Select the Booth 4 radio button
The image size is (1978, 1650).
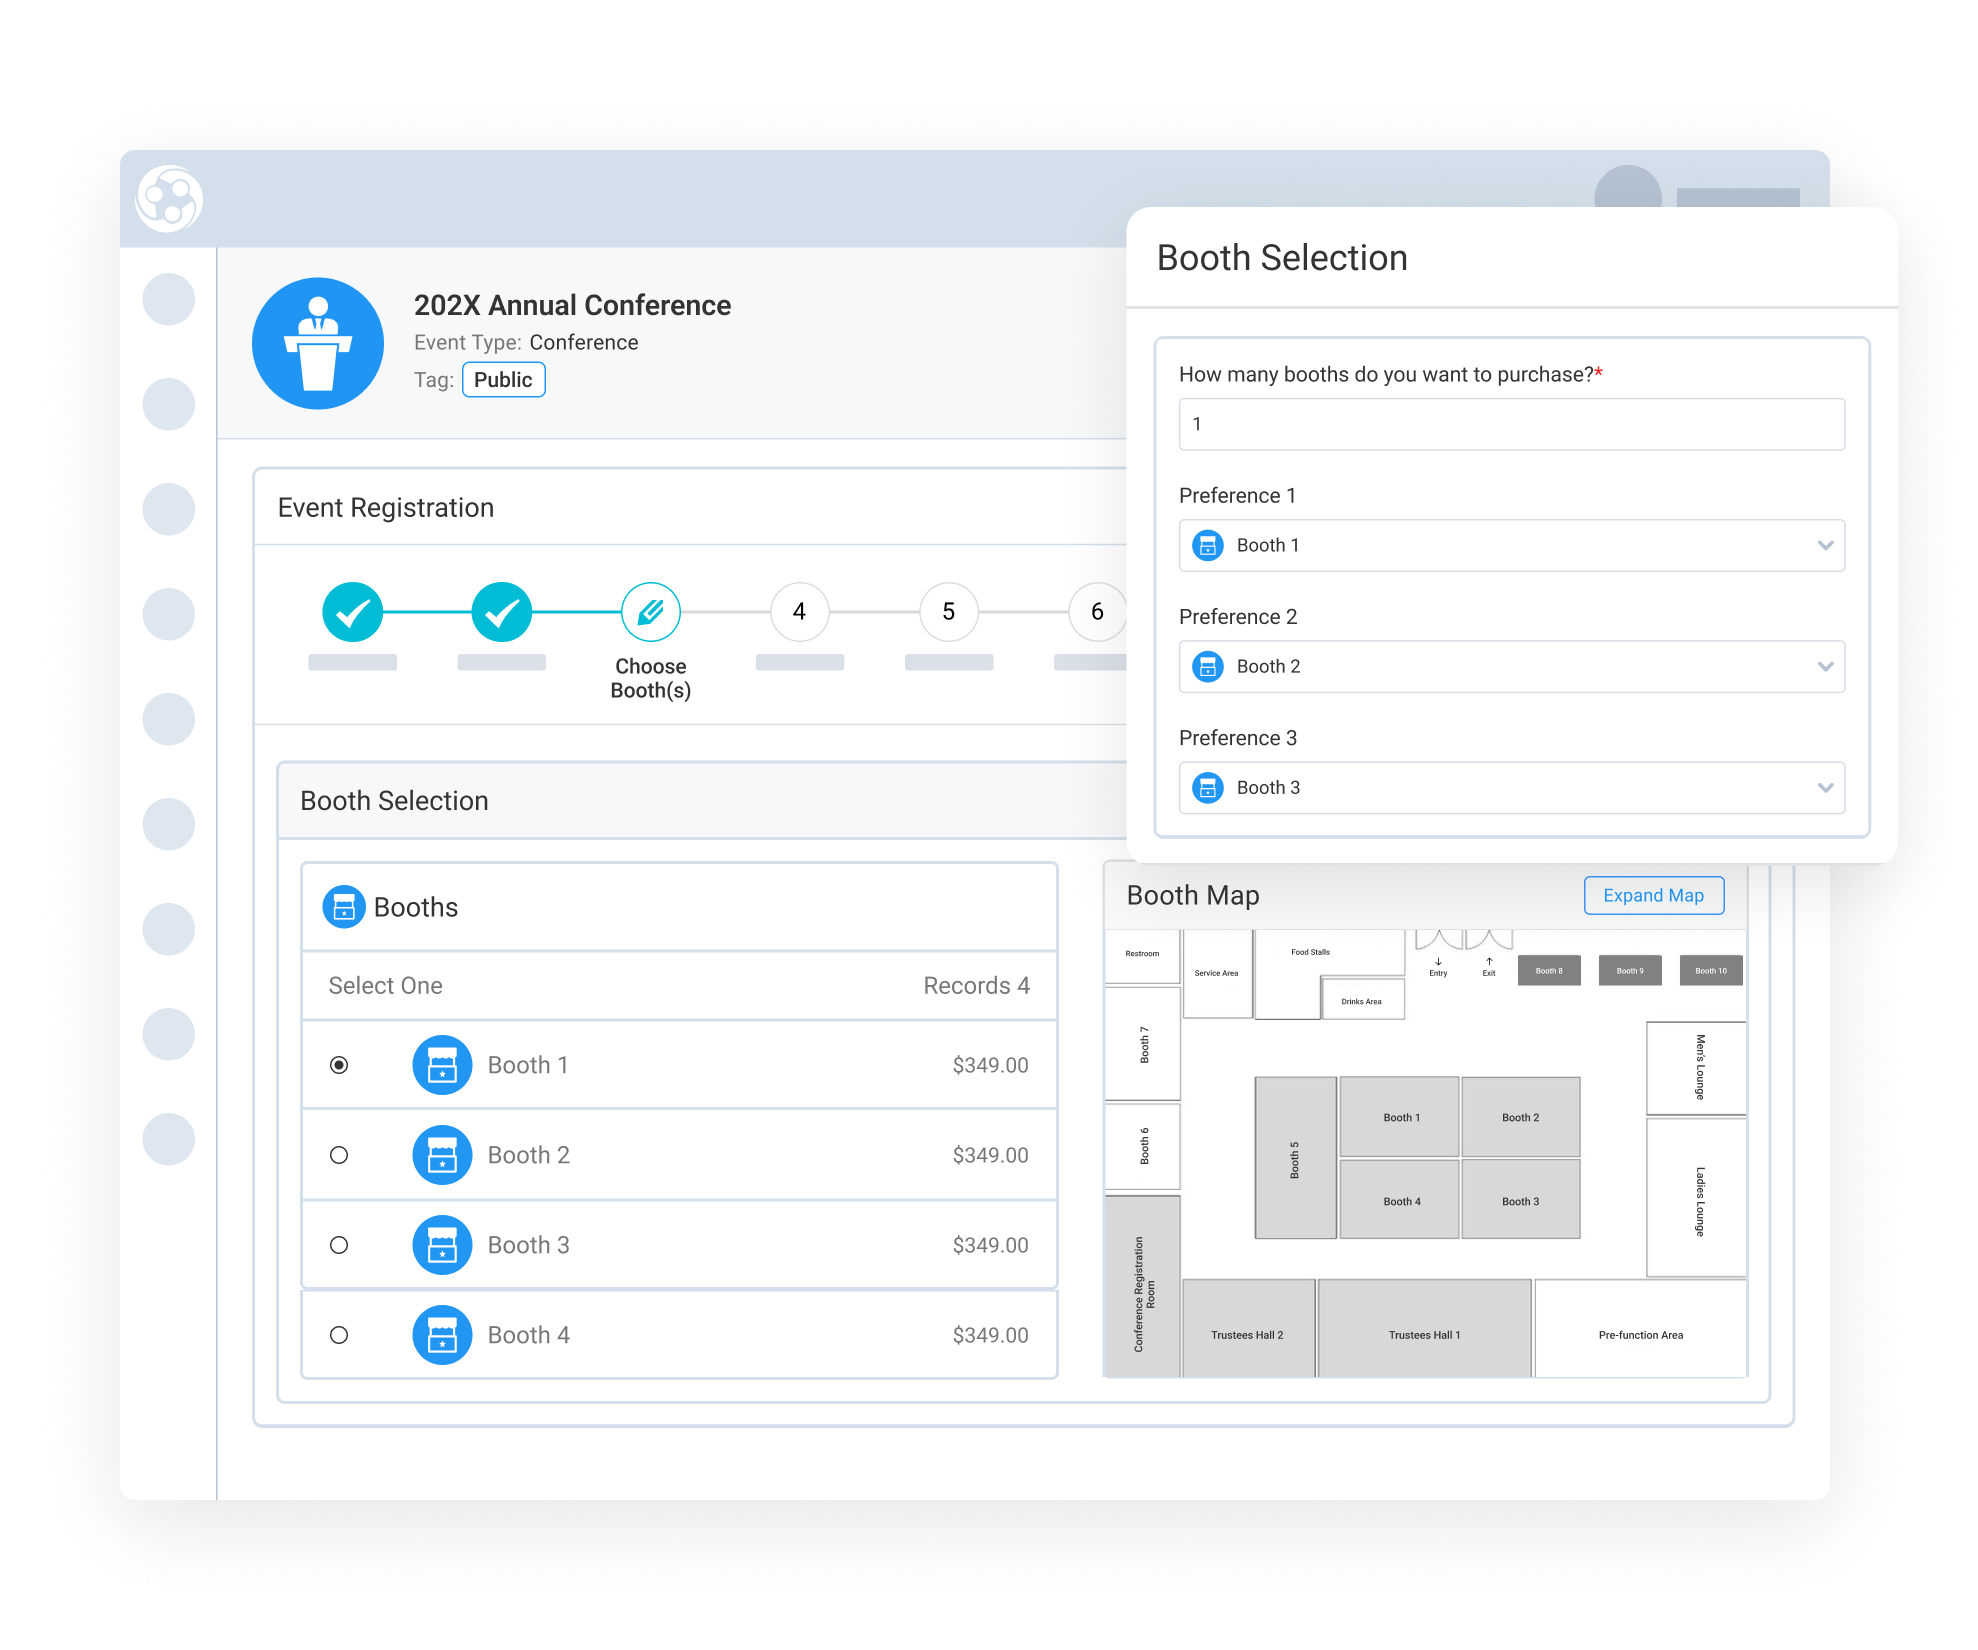pos(339,1335)
